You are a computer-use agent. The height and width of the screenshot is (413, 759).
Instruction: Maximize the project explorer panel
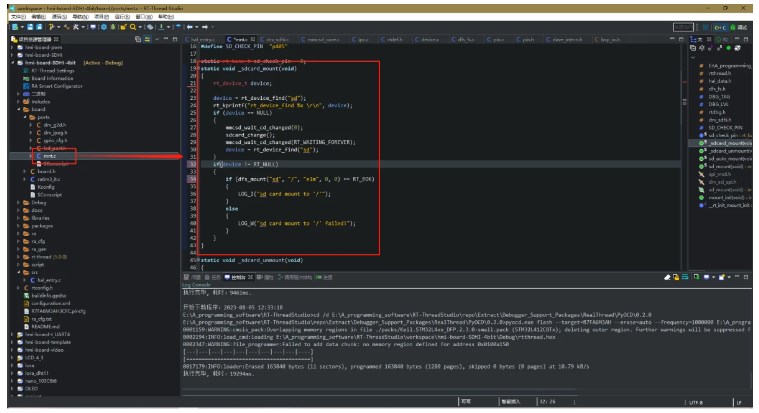175,39
